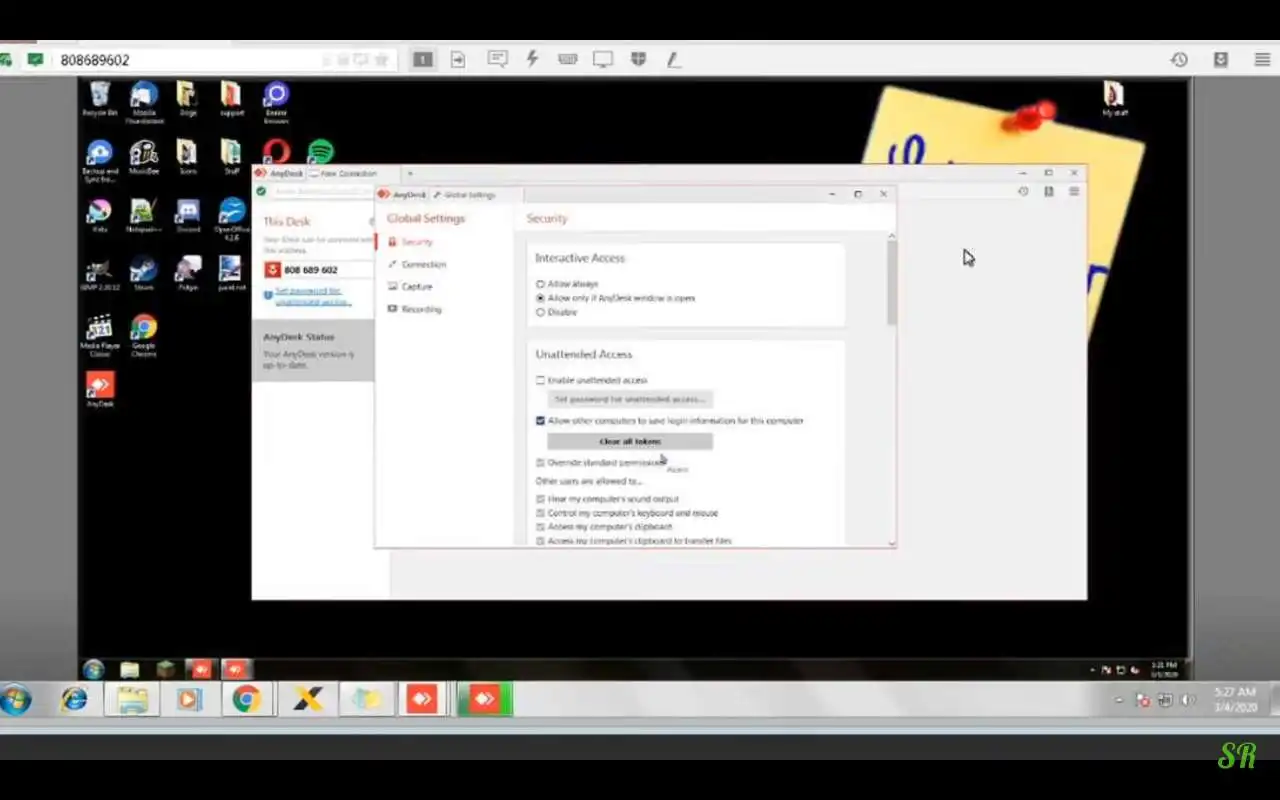Click Set password for unattended access button

[630, 399]
